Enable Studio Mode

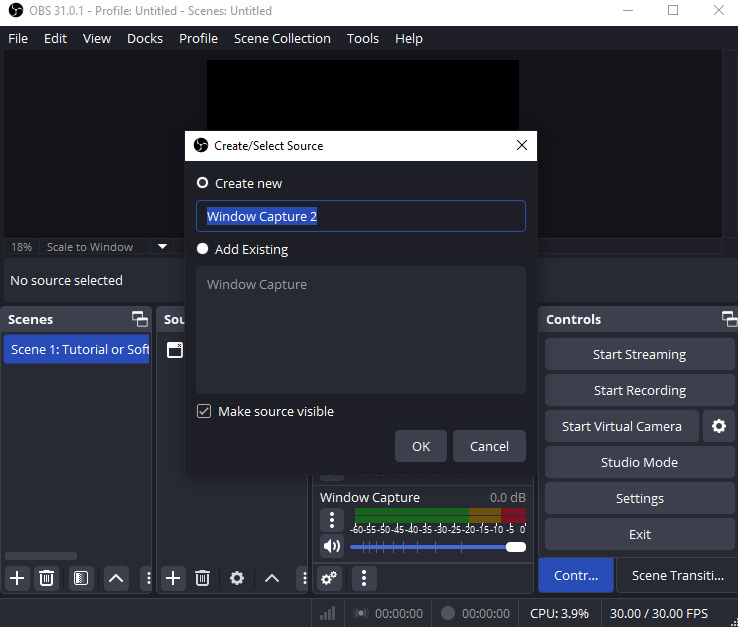pyautogui.click(x=639, y=462)
